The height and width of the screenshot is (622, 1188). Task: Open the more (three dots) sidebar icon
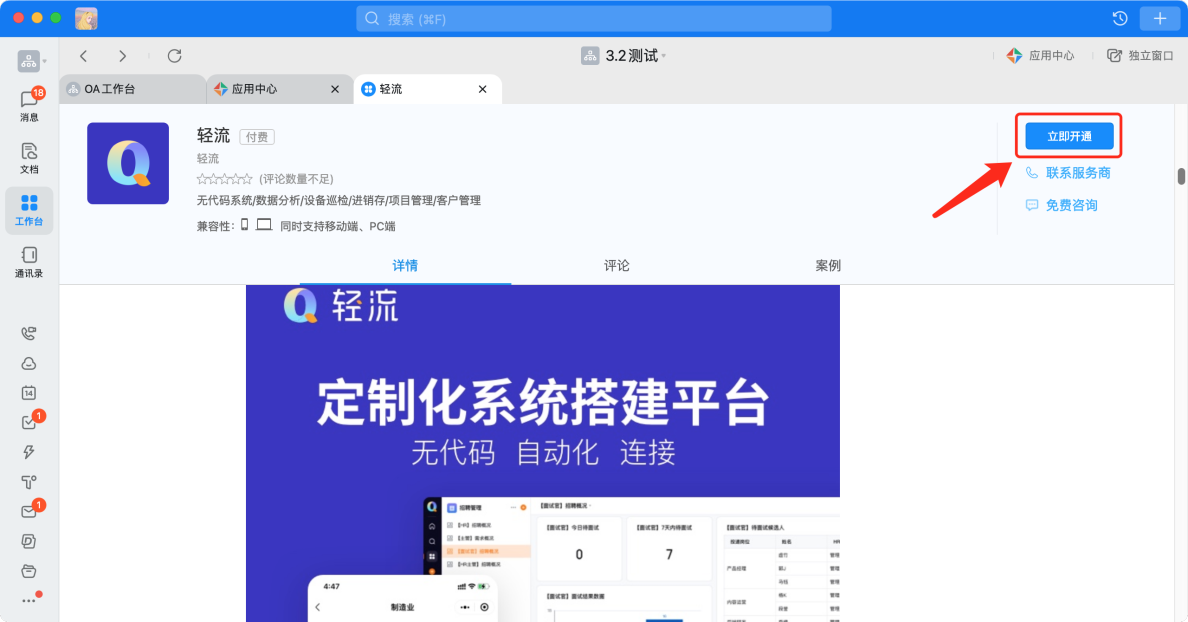coord(29,600)
